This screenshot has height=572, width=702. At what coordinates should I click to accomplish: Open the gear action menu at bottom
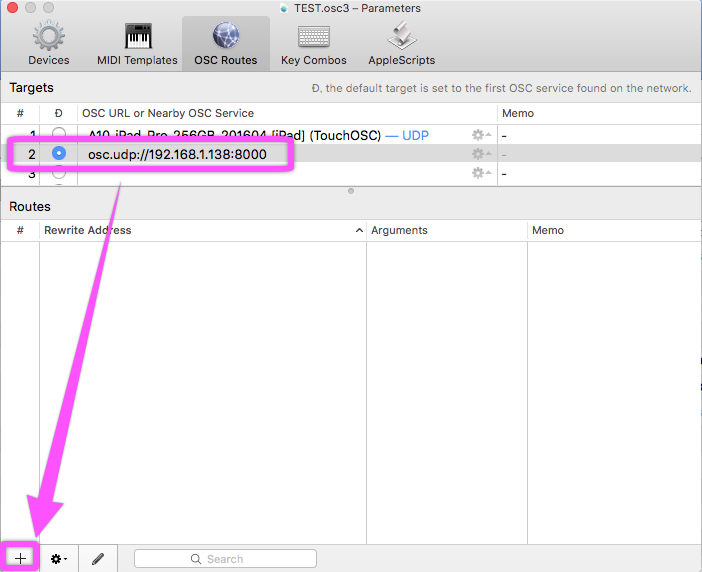coord(59,558)
